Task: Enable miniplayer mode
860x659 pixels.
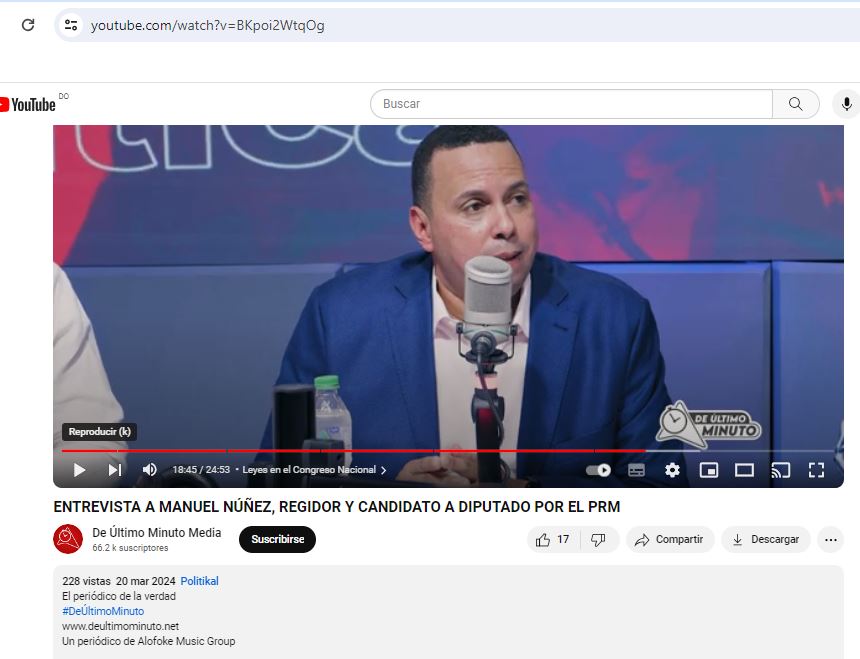Action: click(x=709, y=470)
